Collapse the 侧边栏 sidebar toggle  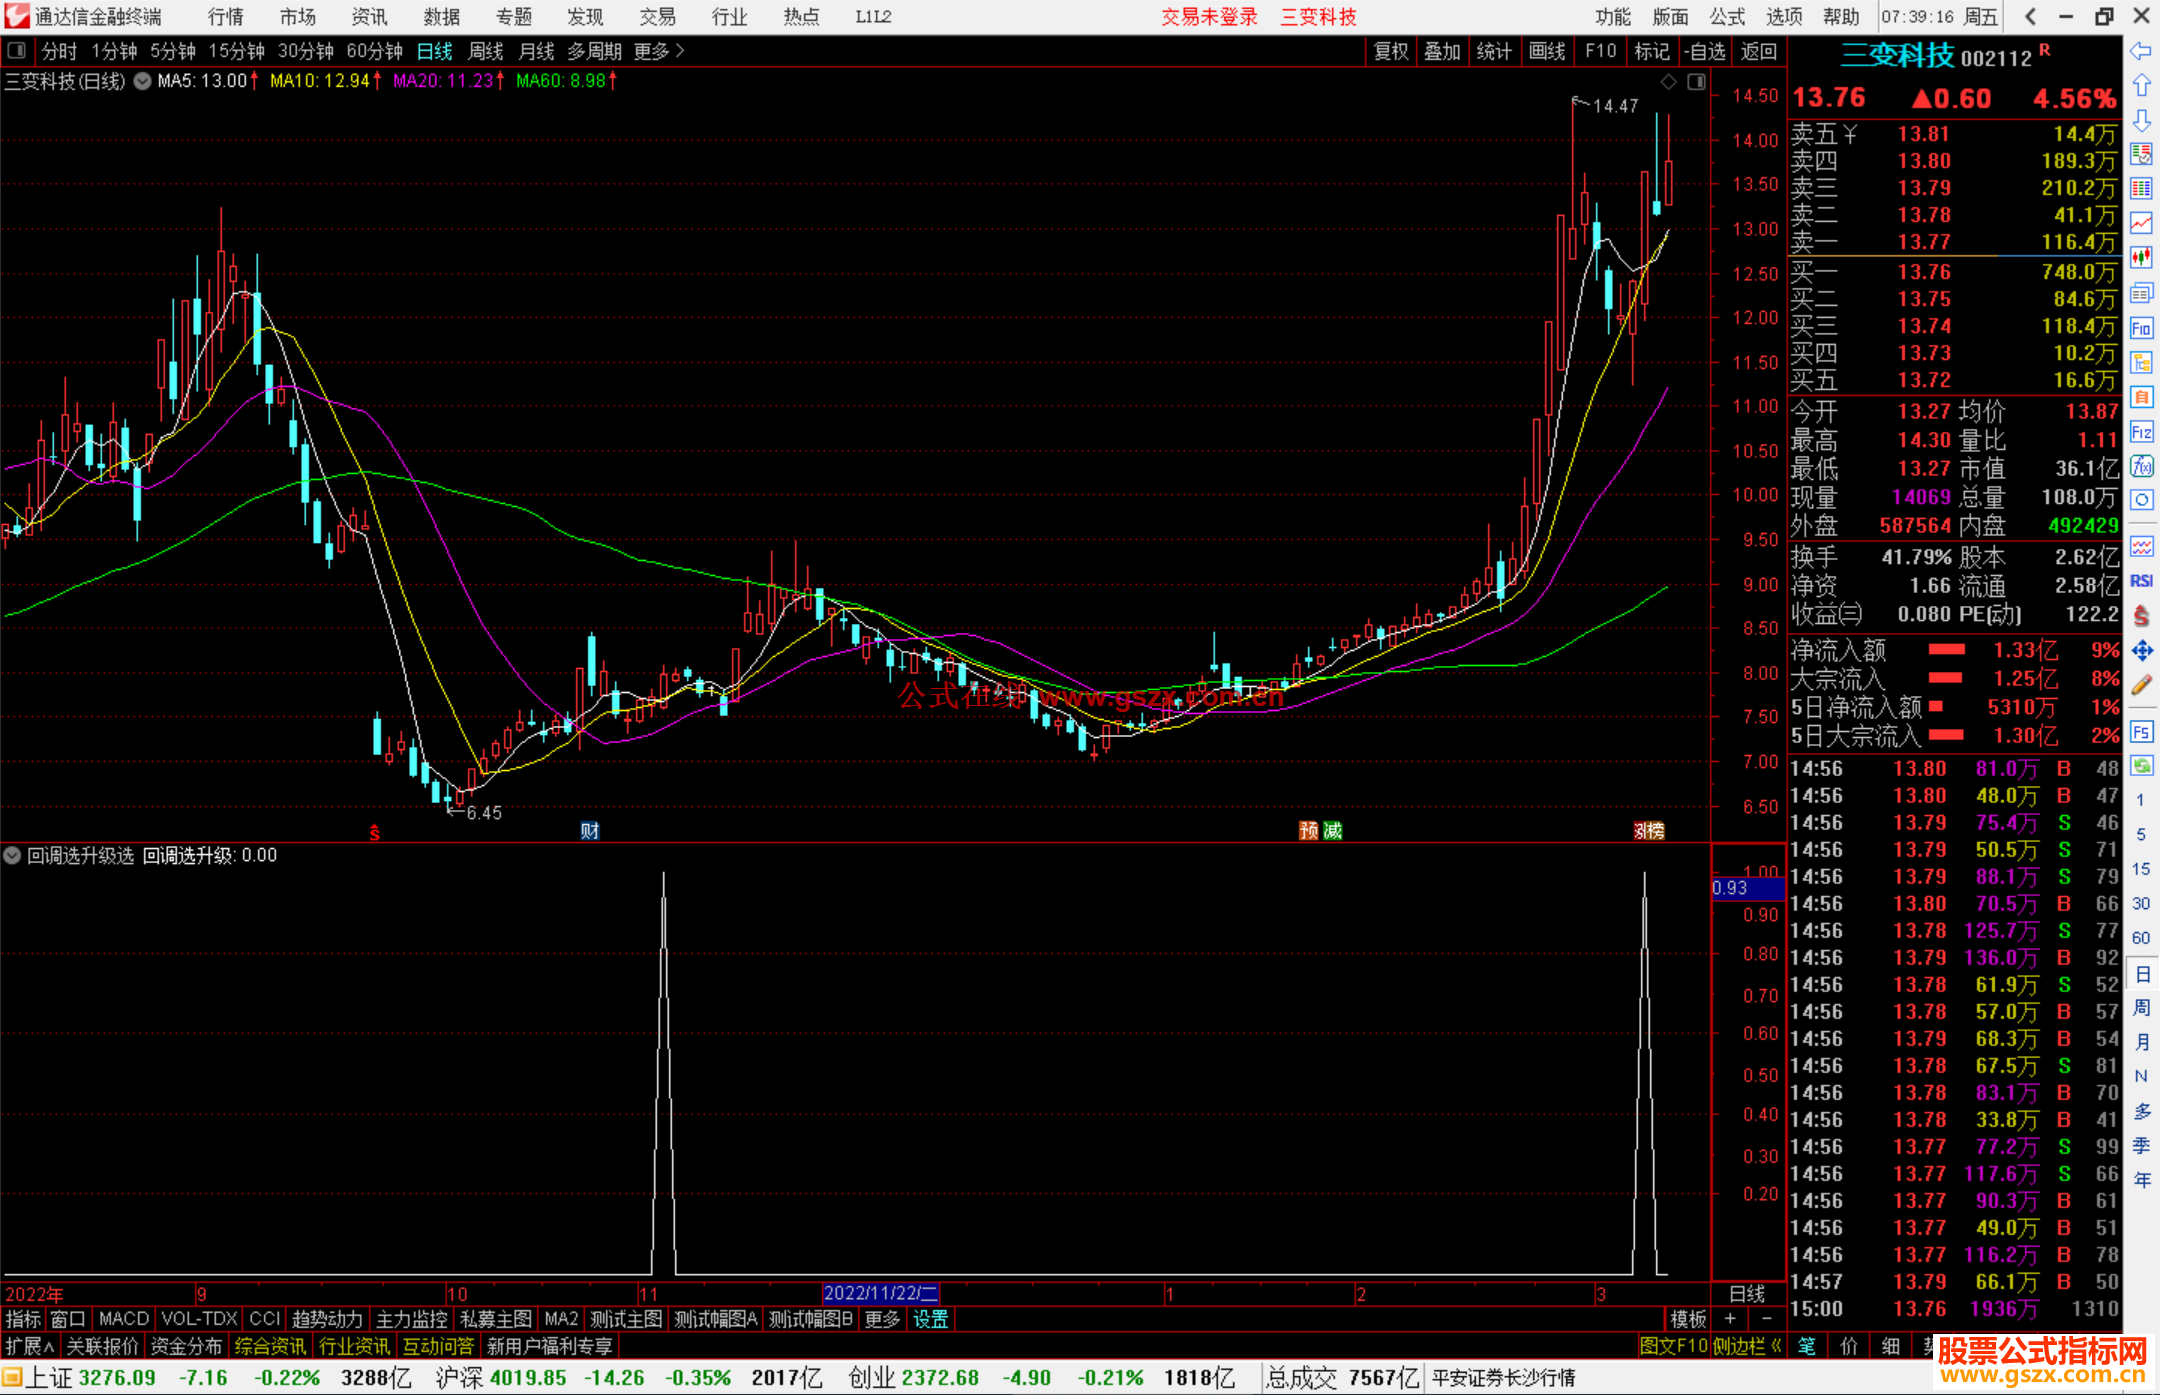1747,1346
